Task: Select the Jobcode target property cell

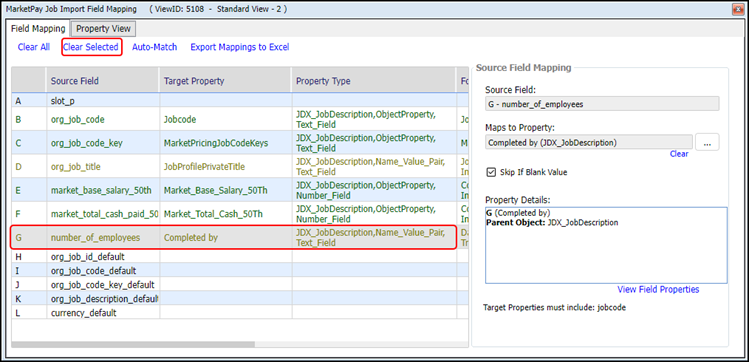Action: [x=225, y=119]
